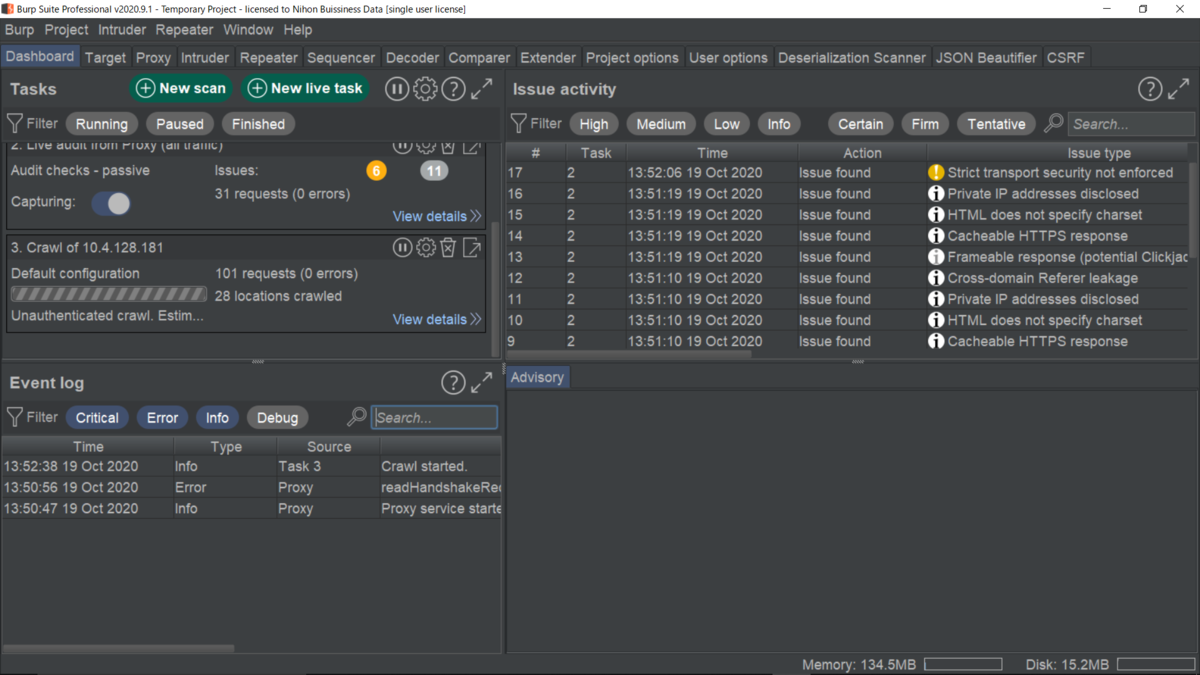
Task: Toggle the Certain confidence filter
Action: pyautogui.click(x=861, y=124)
